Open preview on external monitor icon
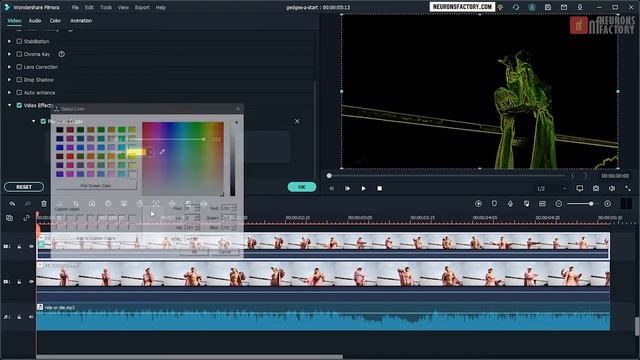Screen dimensions: 640x360 [580, 188]
